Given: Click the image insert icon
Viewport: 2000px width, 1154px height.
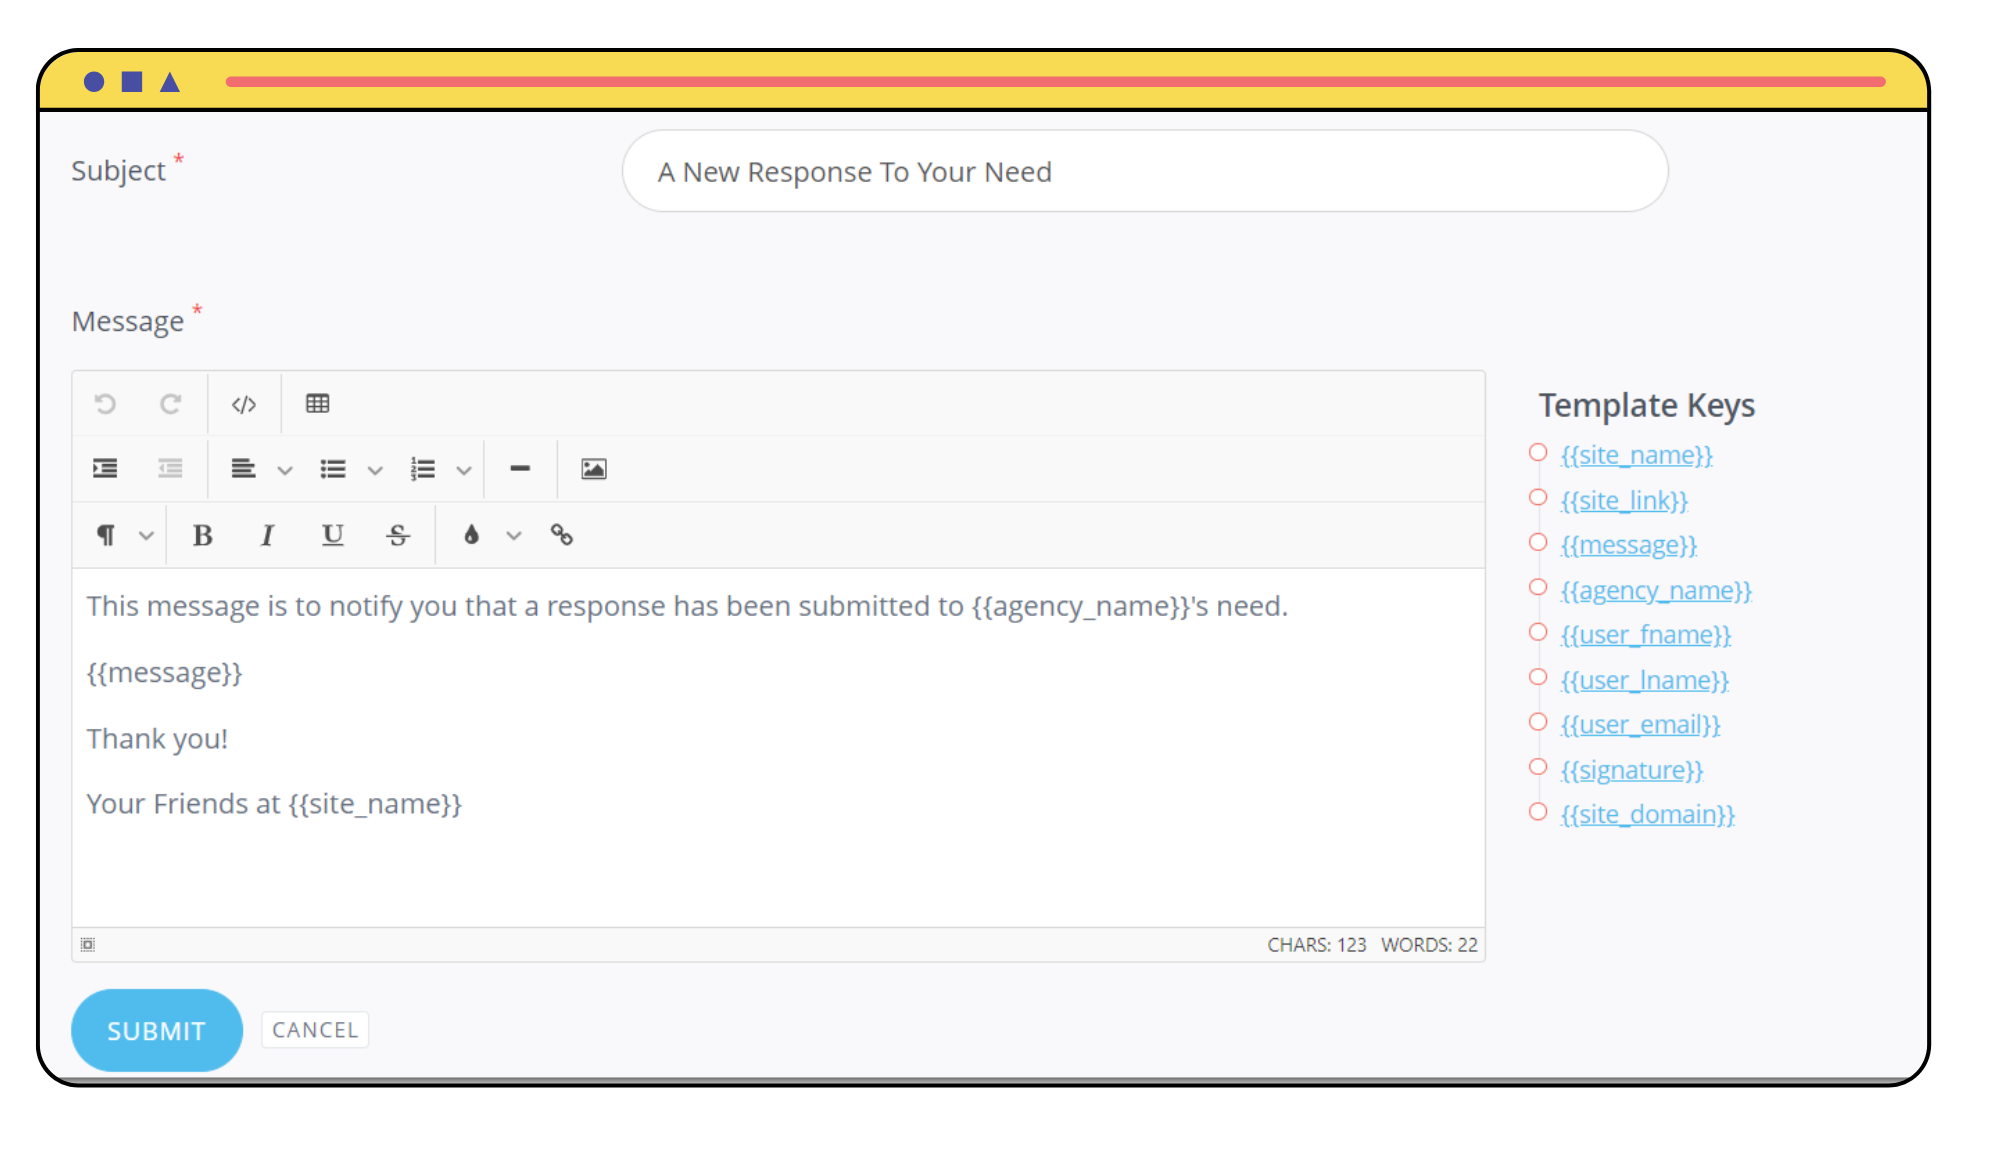Looking at the screenshot, I should point(593,468).
